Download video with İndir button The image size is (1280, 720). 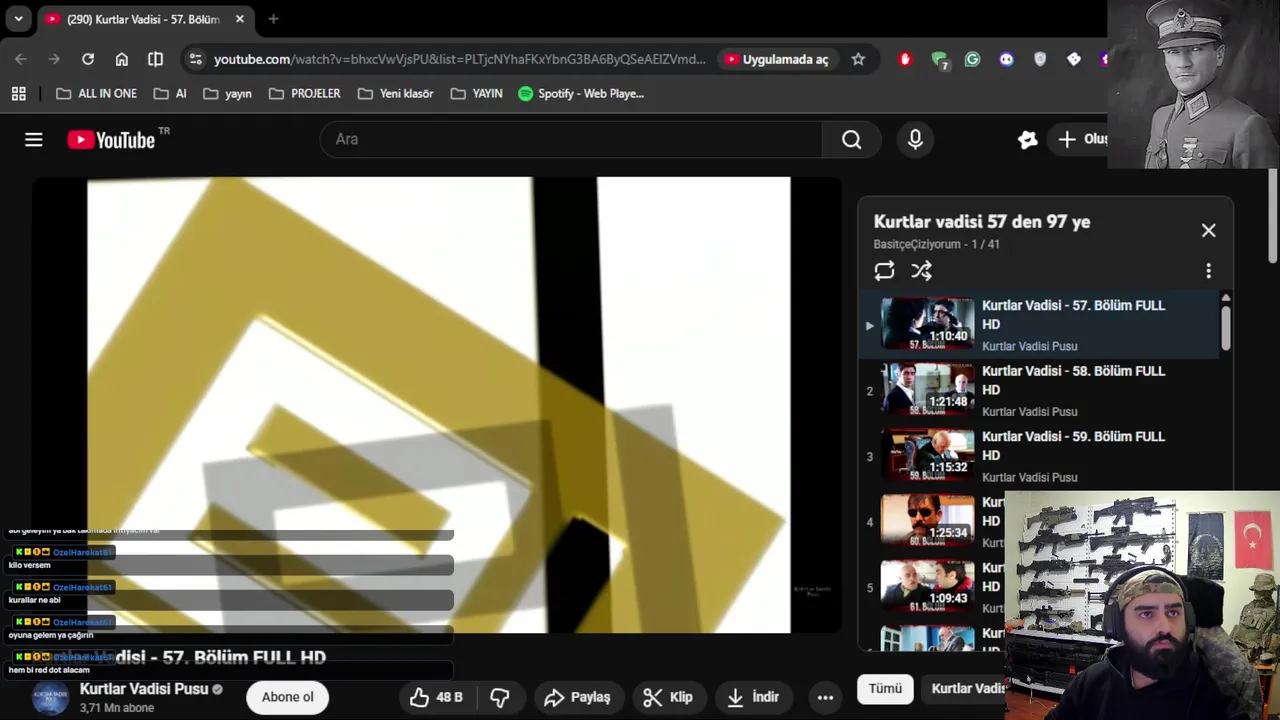[753, 697]
